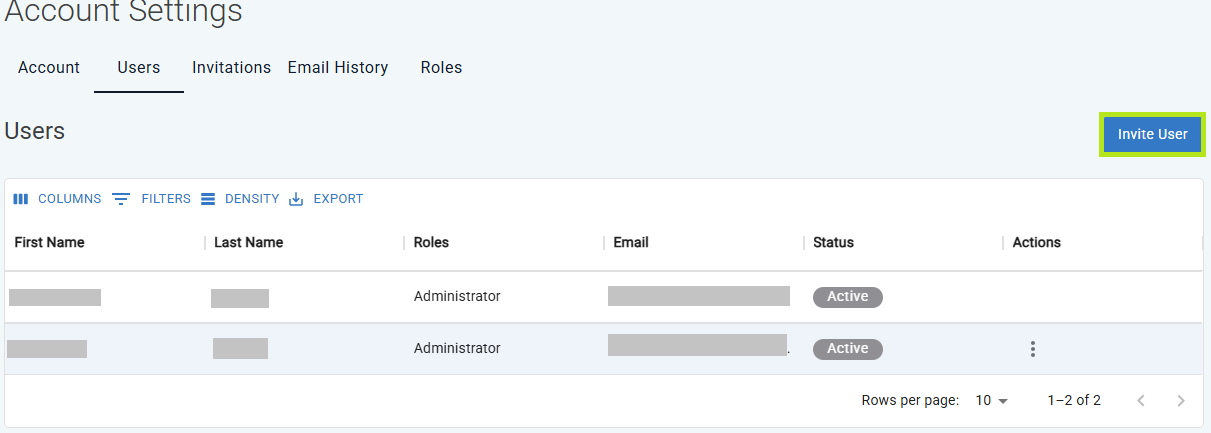This screenshot has width=1211, height=433.
Task: Sort by Last Name column header
Action: pyautogui.click(x=249, y=242)
